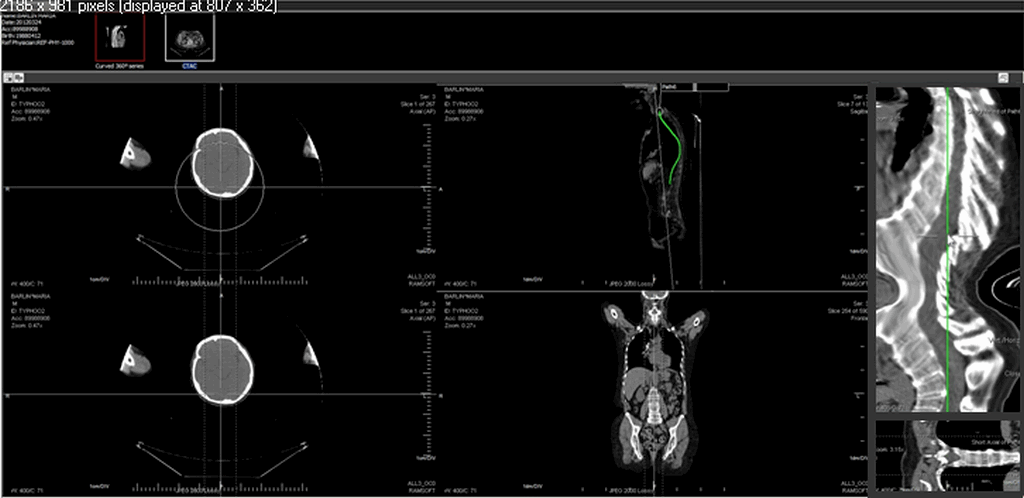
Task: Click the top endpoint of the green curved path
Action: point(661,109)
